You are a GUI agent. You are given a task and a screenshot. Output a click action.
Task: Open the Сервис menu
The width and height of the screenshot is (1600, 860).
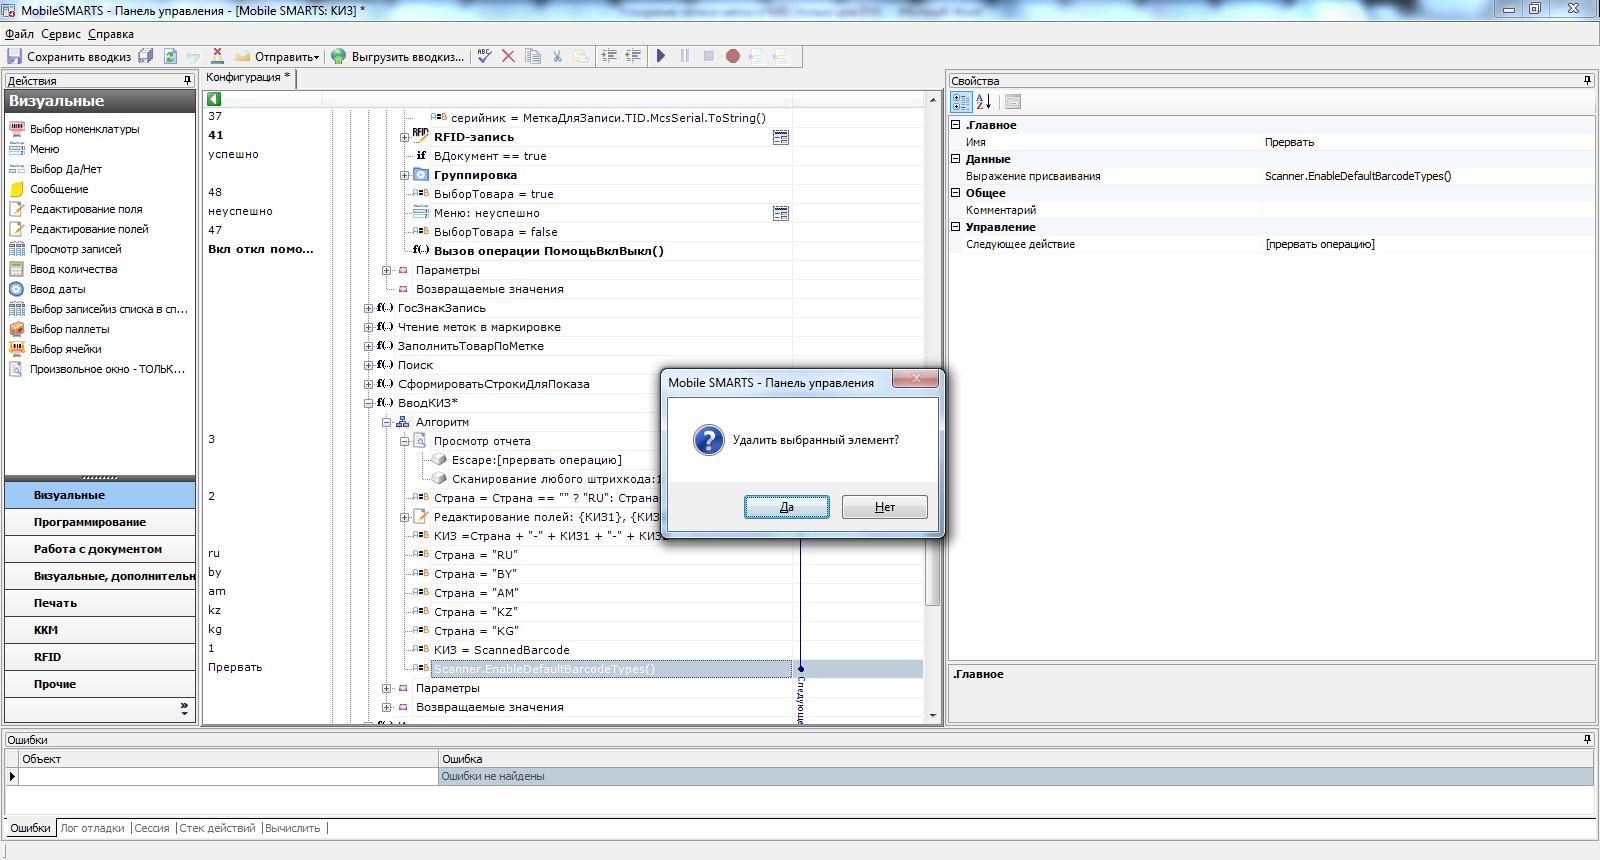pyautogui.click(x=61, y=34)
